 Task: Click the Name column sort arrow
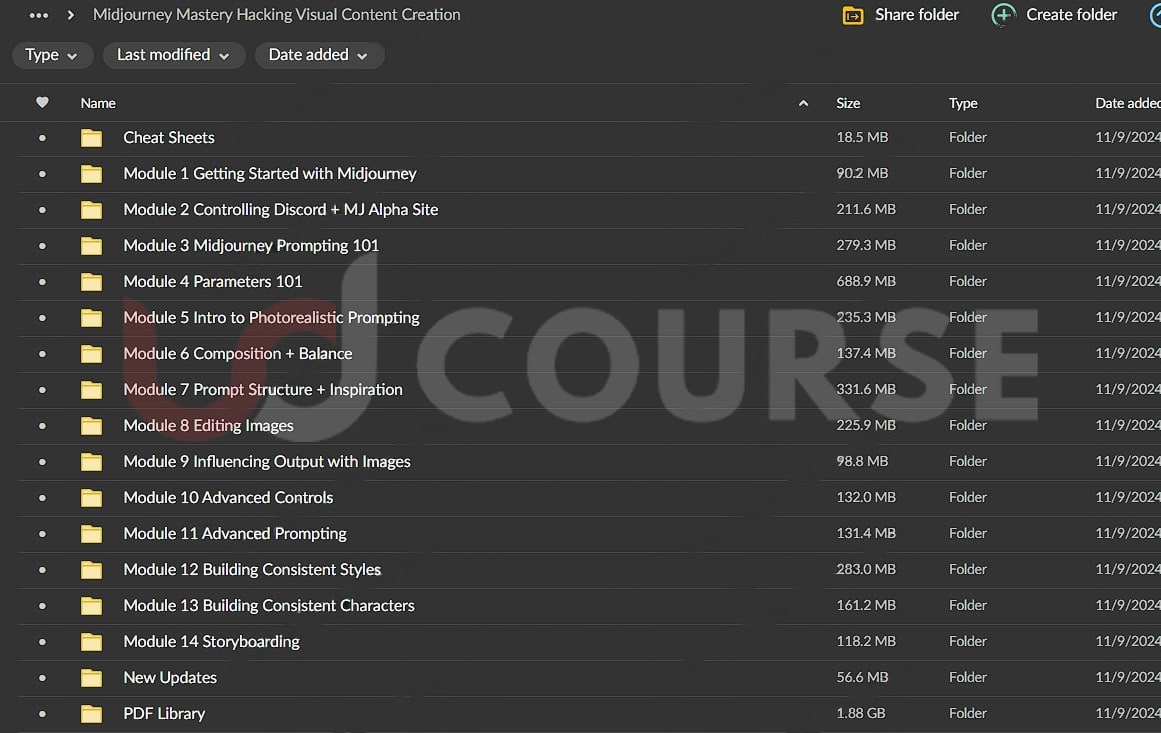click(803, 103)
